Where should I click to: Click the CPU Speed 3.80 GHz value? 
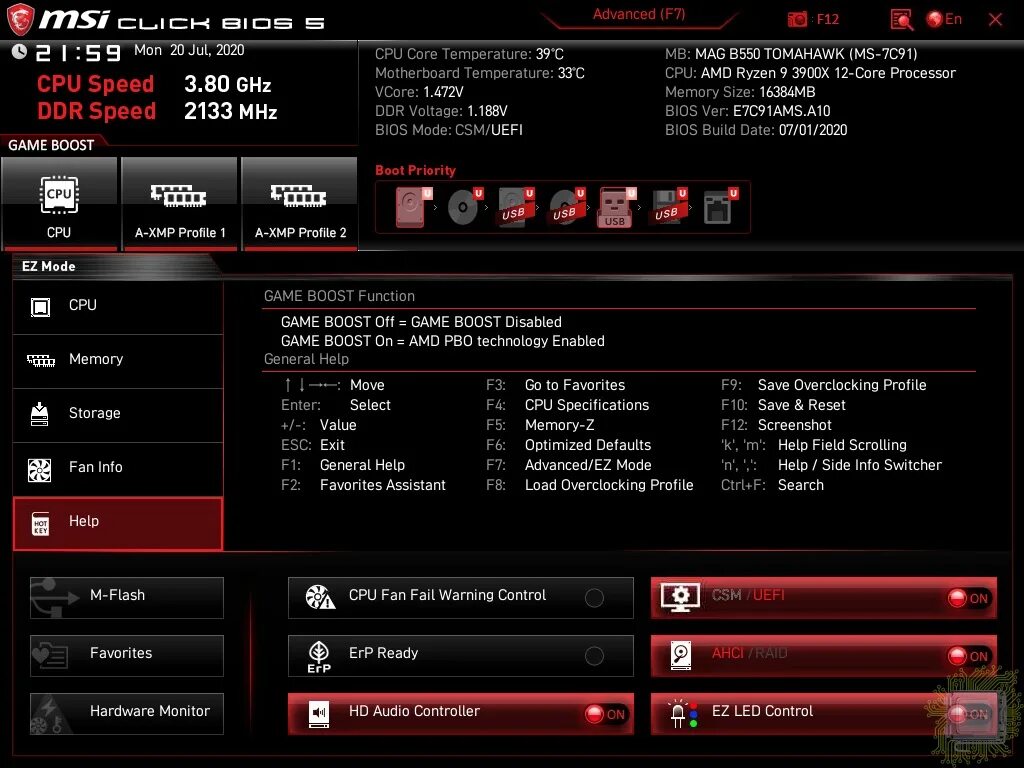[227, 84]
